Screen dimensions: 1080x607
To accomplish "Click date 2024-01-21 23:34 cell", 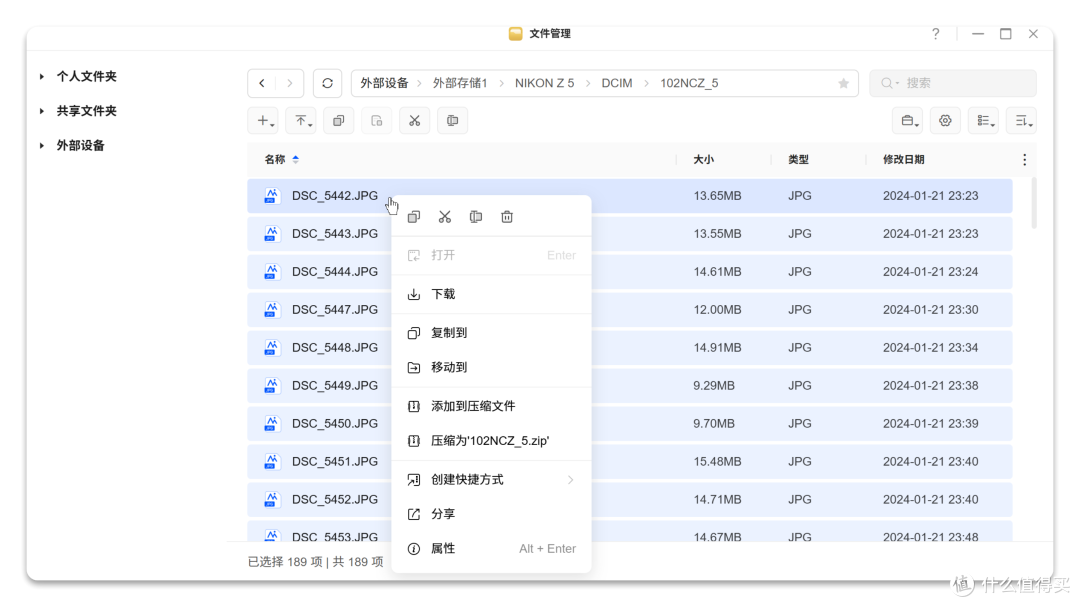I will [x=931, y=348].
